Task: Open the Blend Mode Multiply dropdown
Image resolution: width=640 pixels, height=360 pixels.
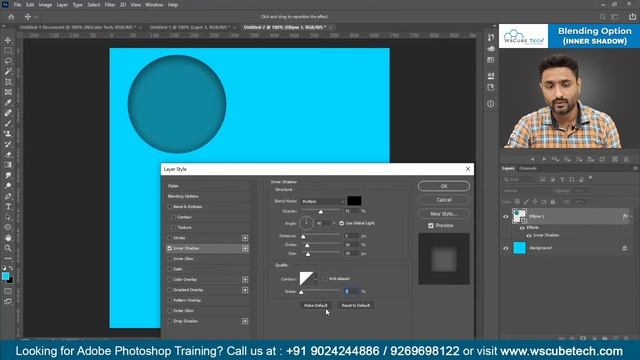Action: pyautogui.click(x=322, y=201)
